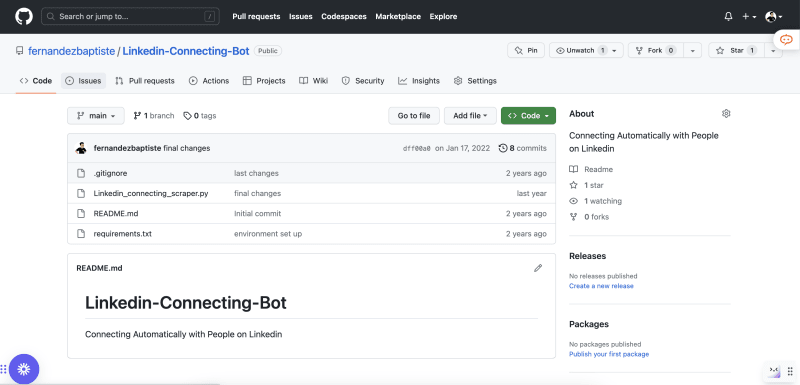Open the fernandezbaptiste owner link
Viewport: 800px width, 385px height.
tap(71, 51)
